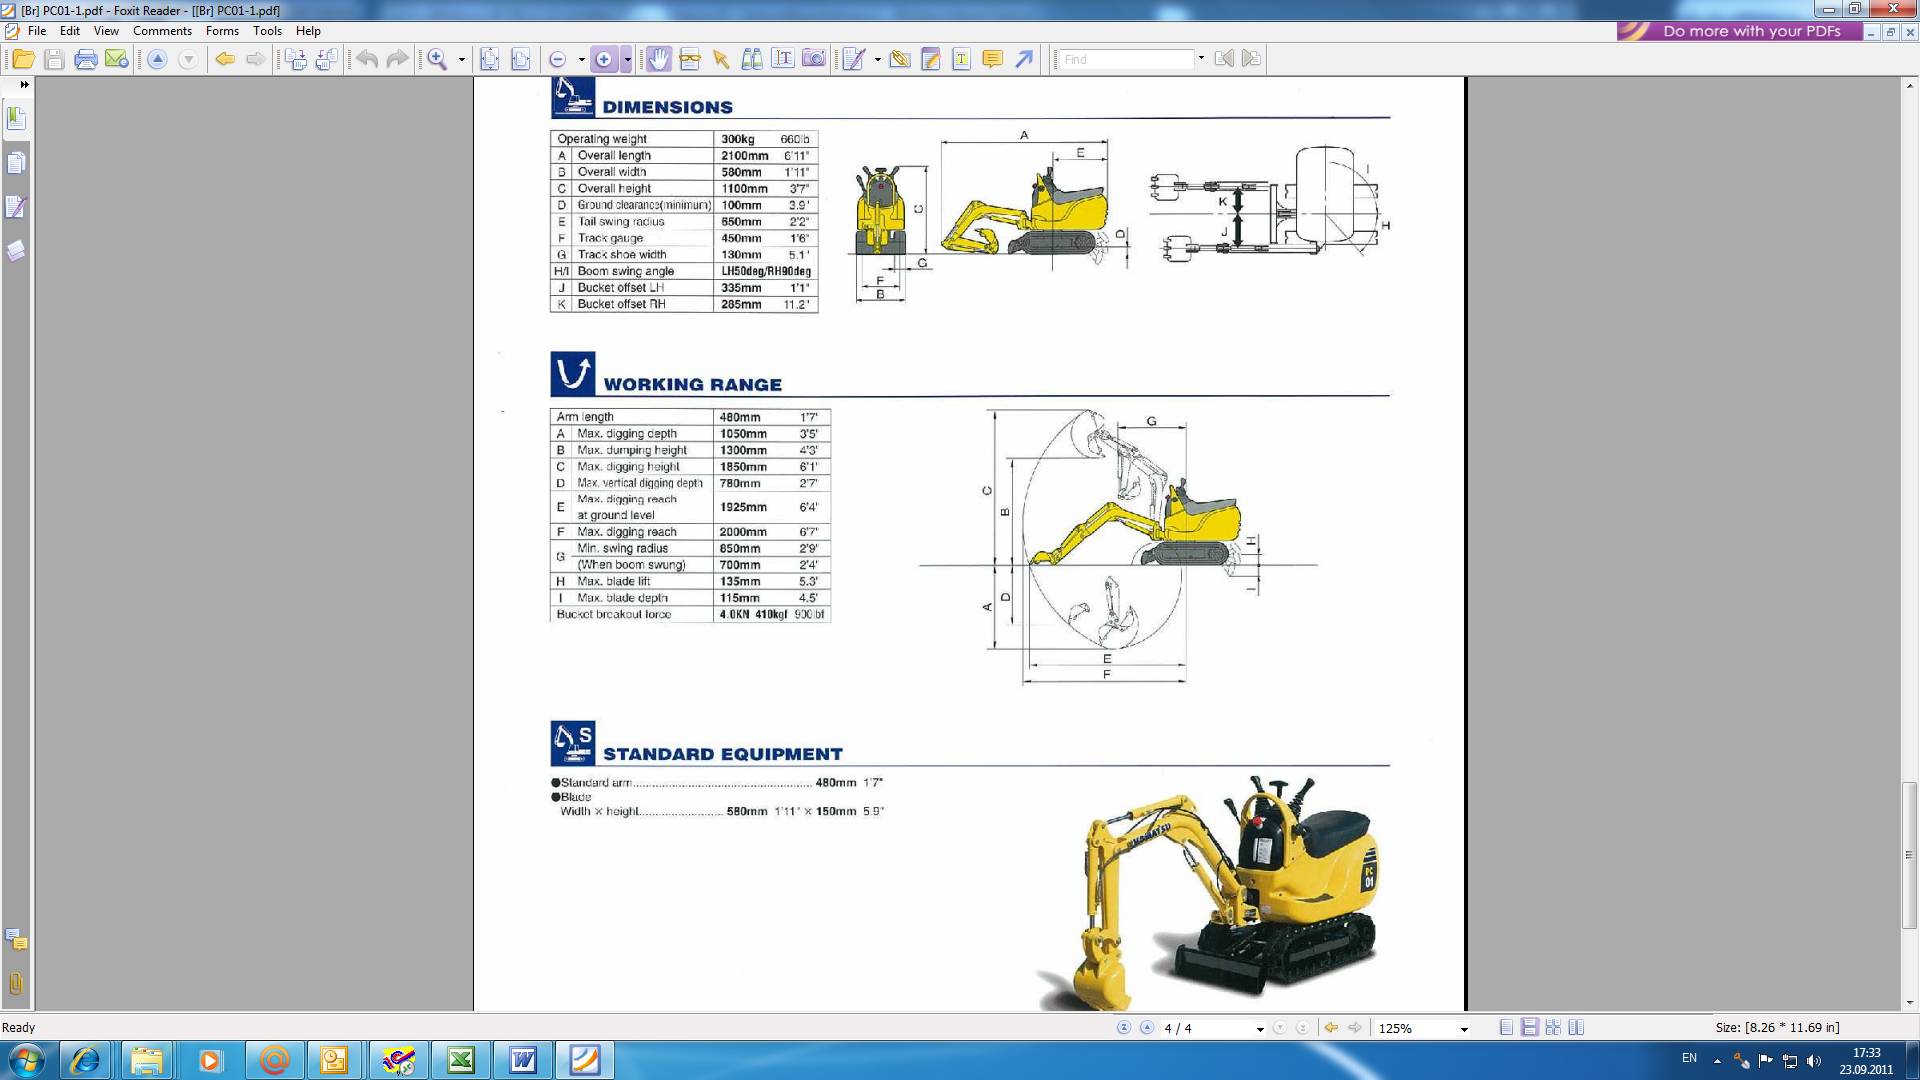The image size is (1920, 1080).
Task: Enable facing pages layout
Action: [1576, 1027]
